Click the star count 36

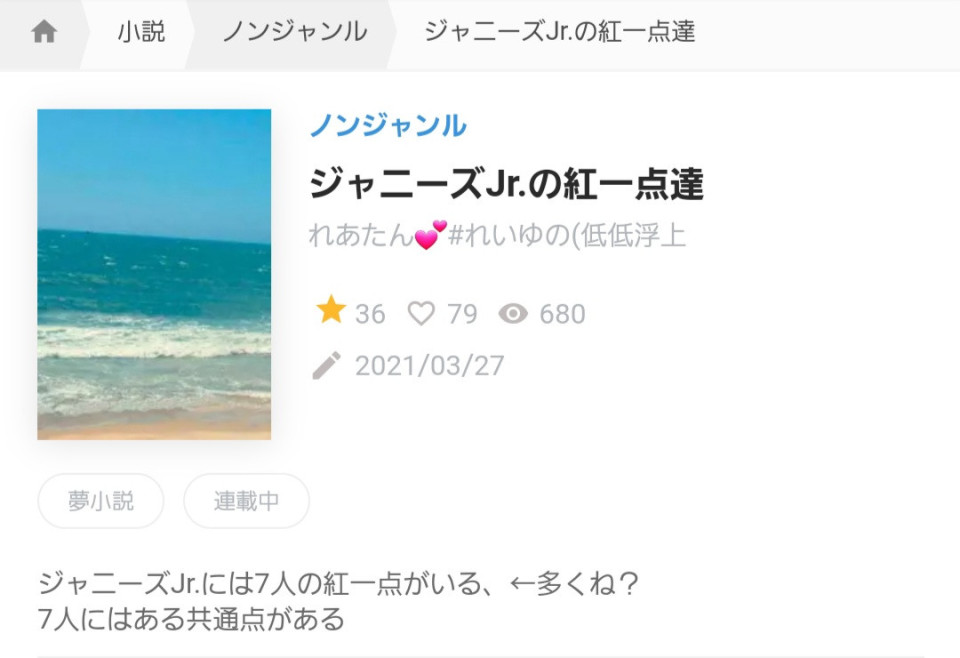coord(370,314)
